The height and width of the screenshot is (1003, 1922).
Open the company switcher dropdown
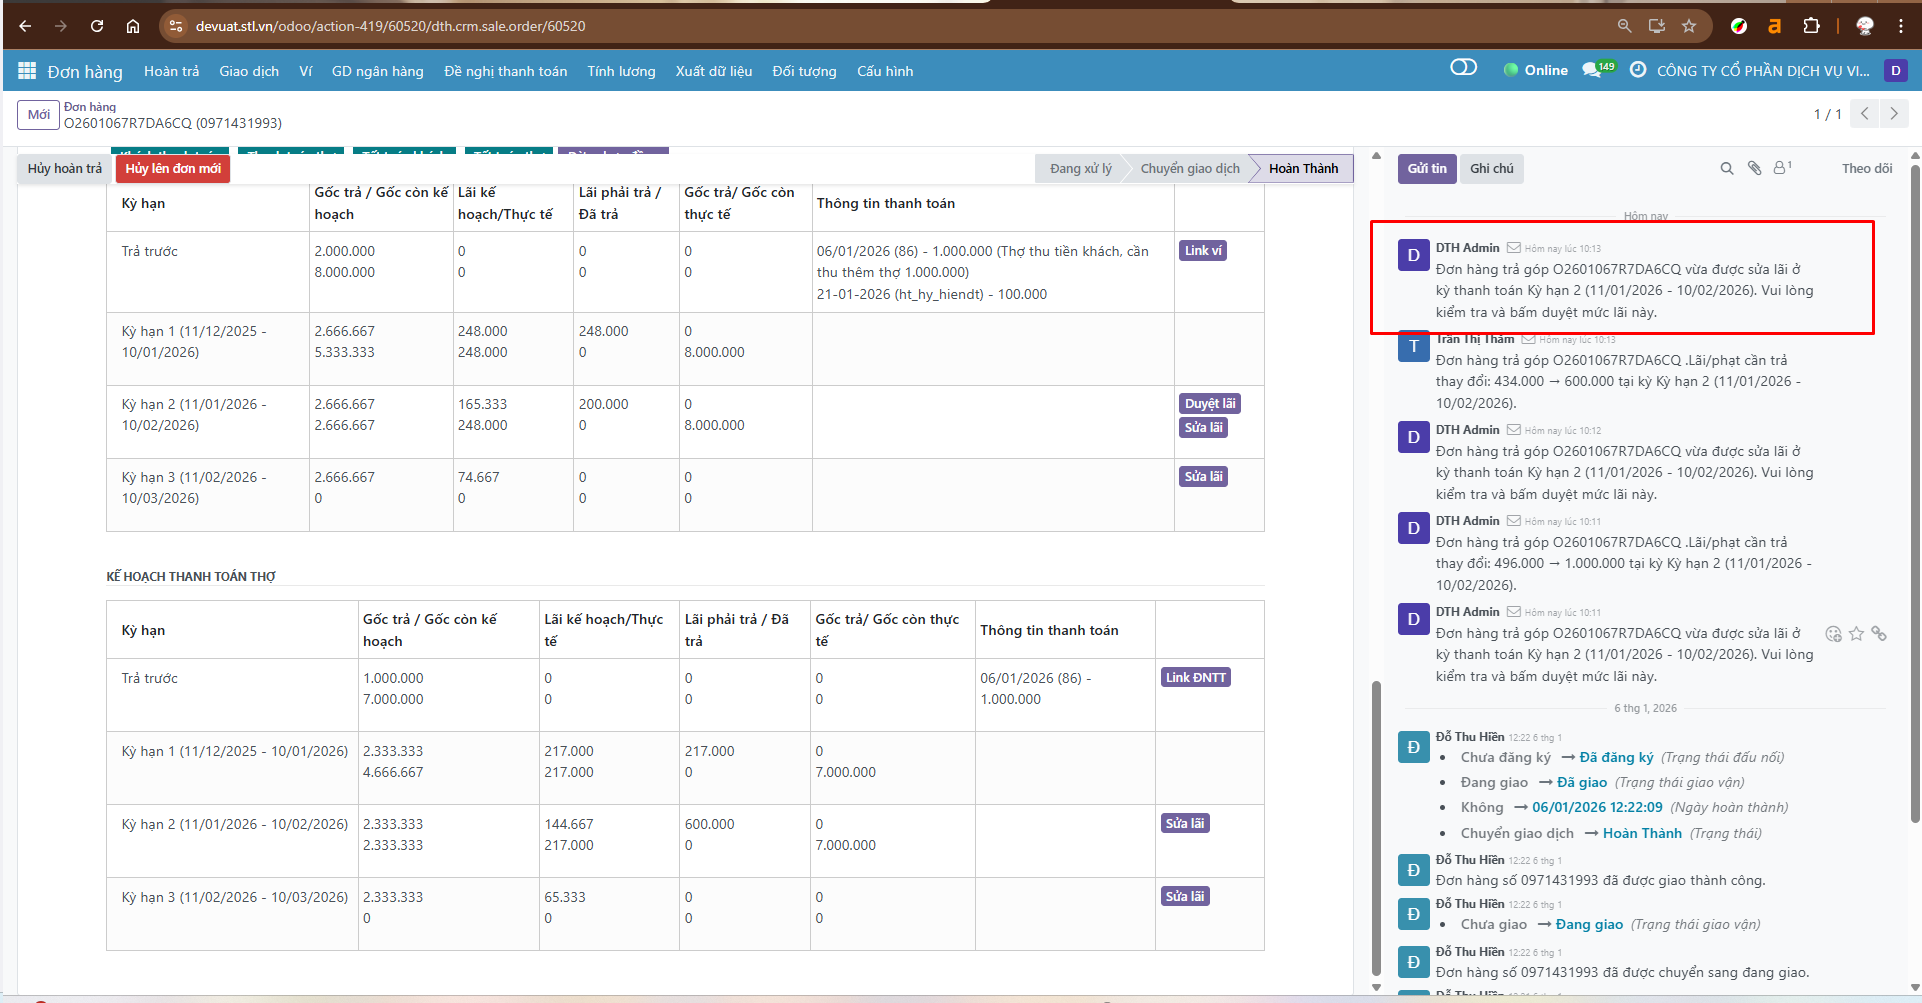point(1762,71)
